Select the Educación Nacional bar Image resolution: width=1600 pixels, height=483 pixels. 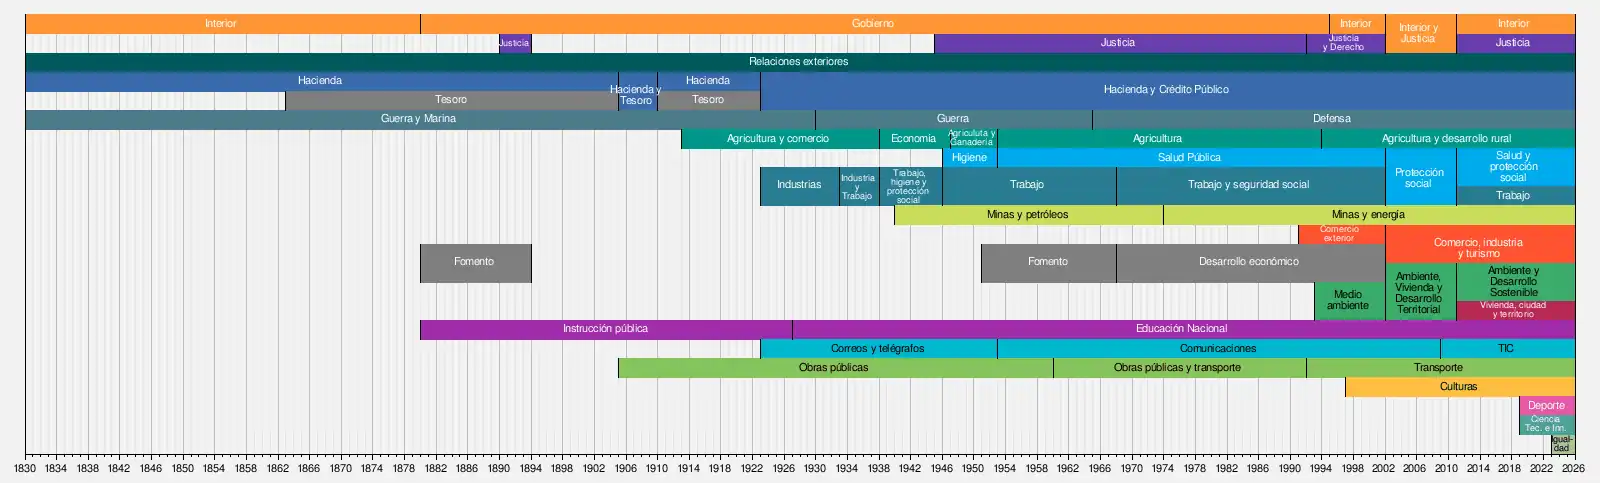click(1181, 329)
